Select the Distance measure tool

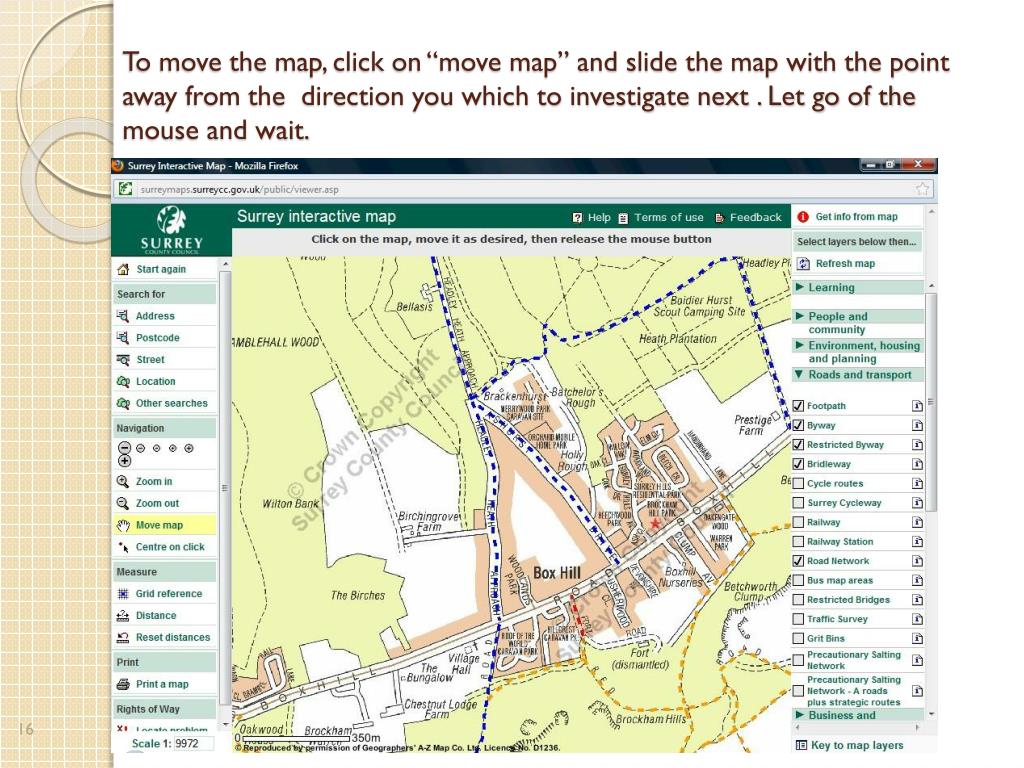coord(155,615)
